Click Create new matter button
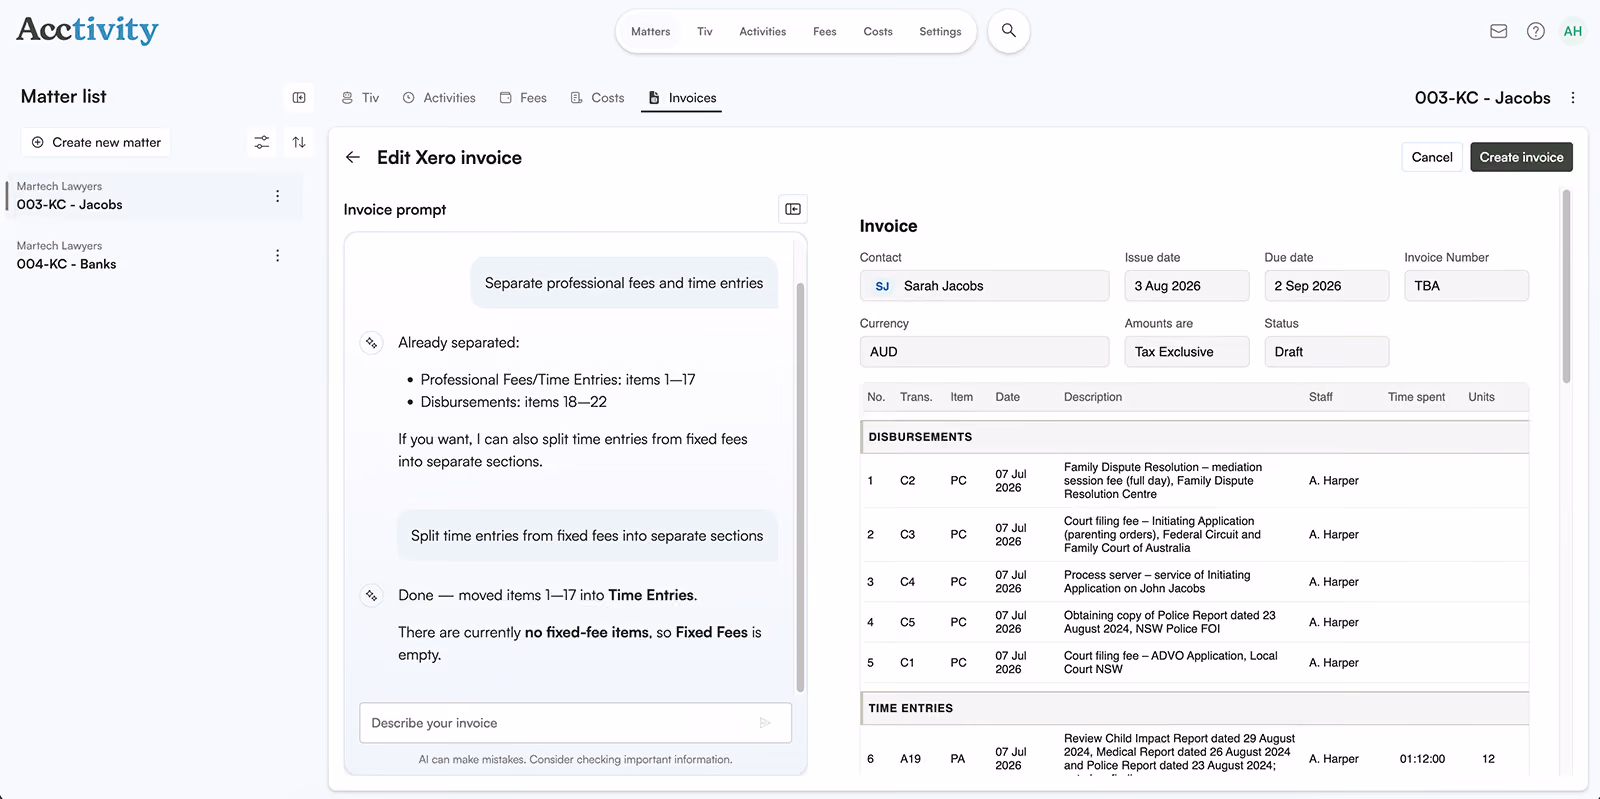Image resolution: width=1600 pixels, height=799 pixels. (x=96, y=142)
